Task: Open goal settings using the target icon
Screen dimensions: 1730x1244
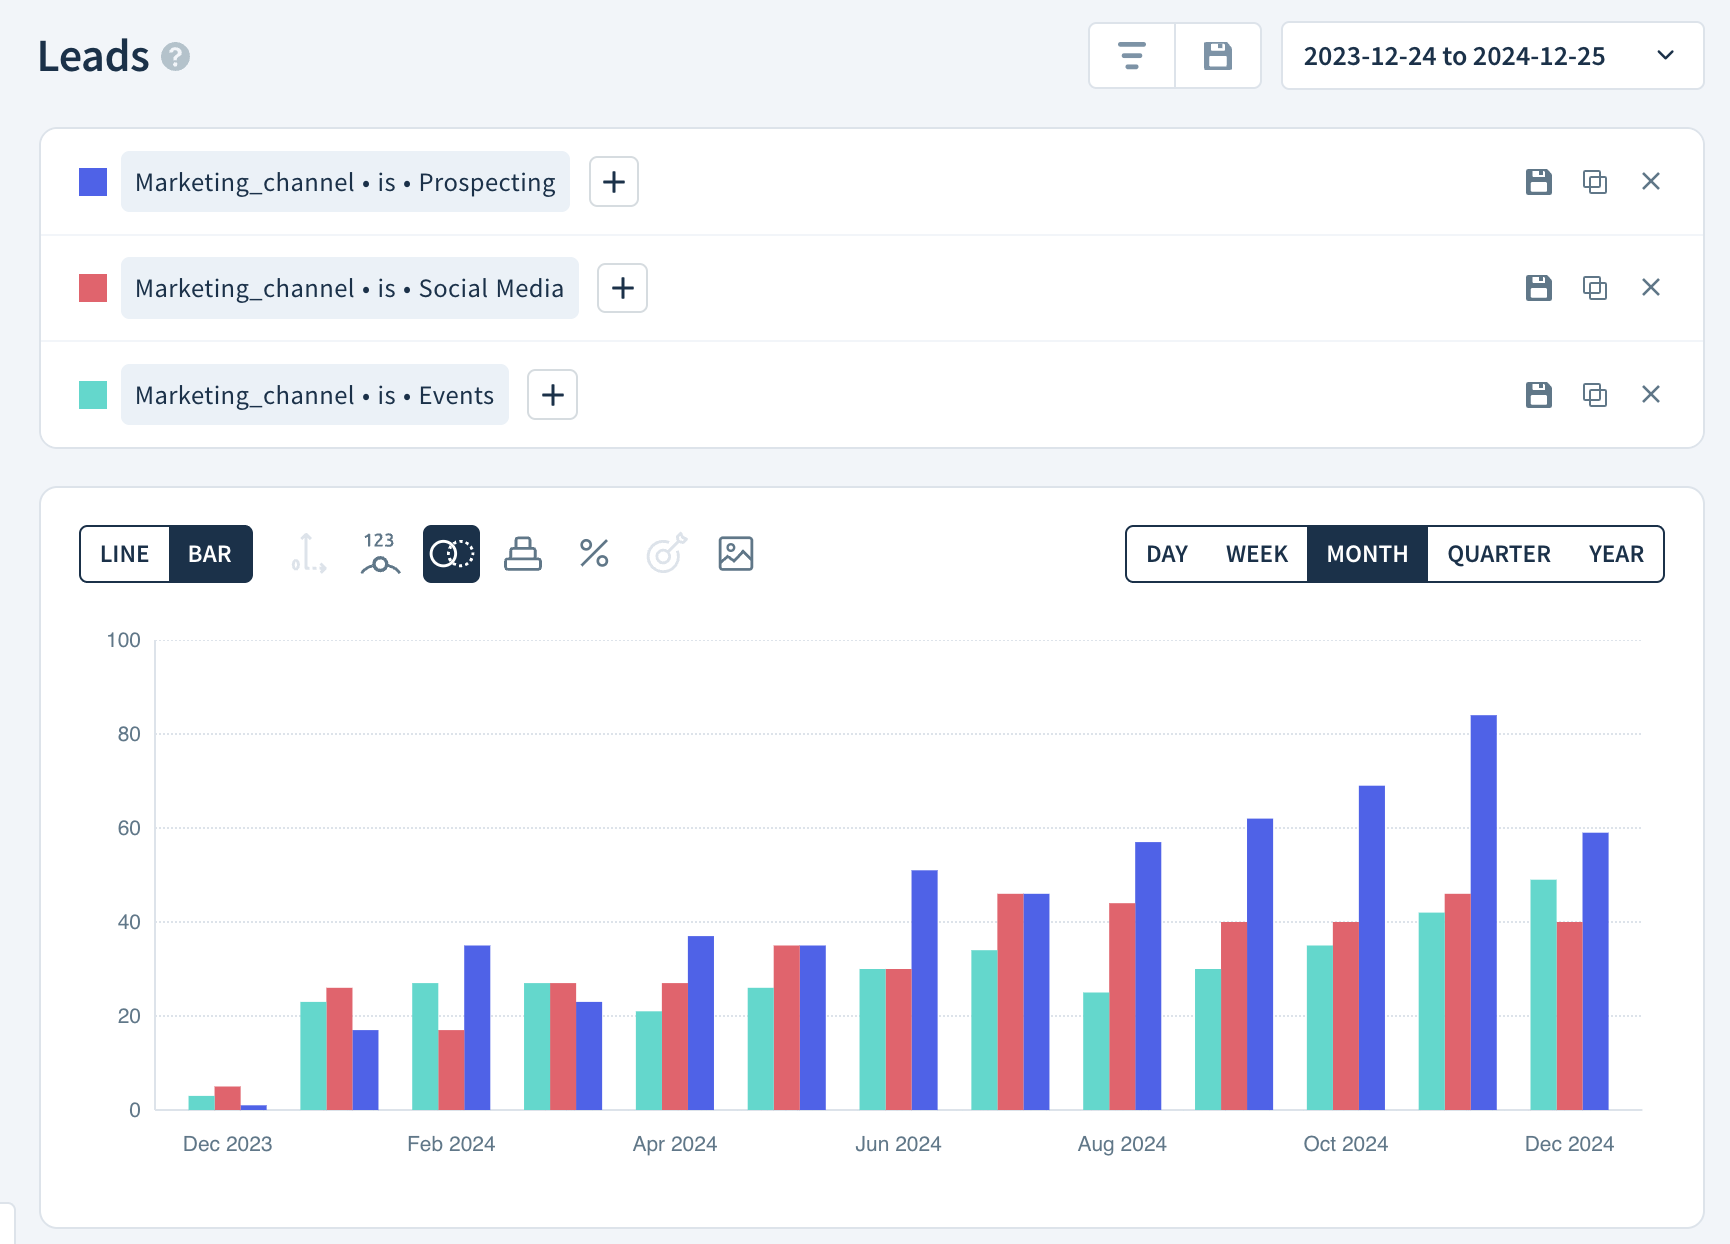Action: click(x=666, y=553)
